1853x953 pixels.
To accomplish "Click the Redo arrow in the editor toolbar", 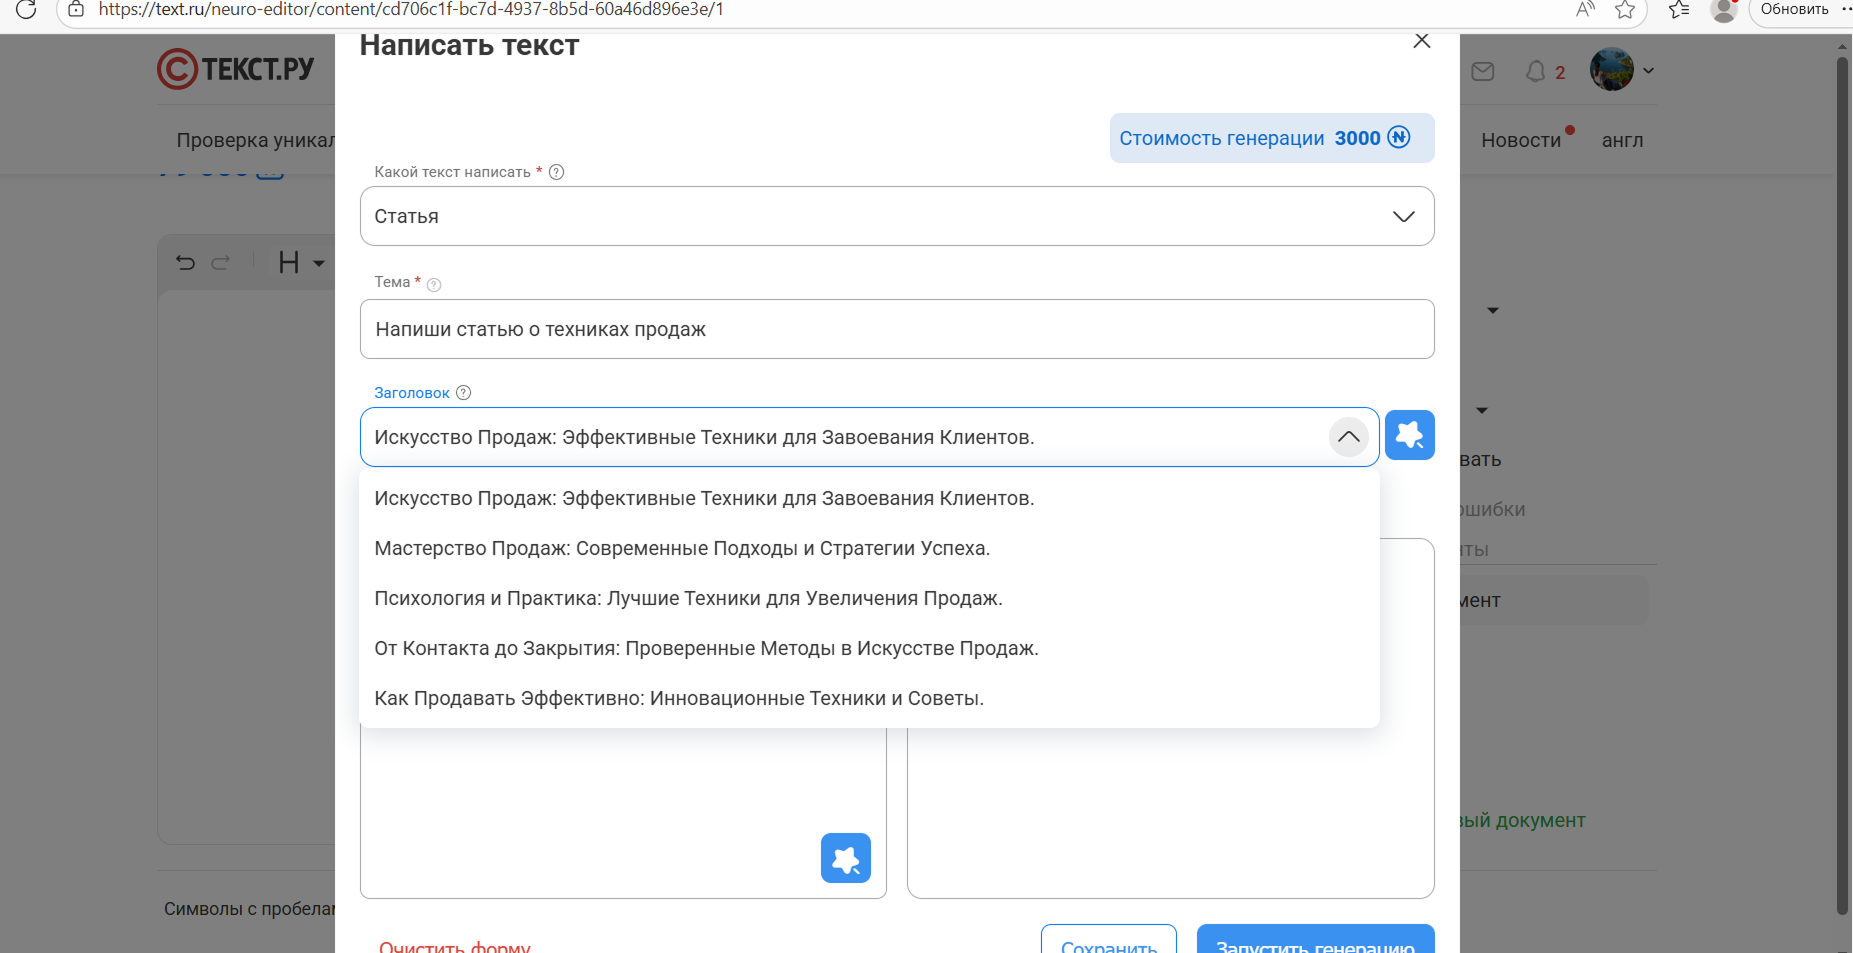I will coord(221,262).
